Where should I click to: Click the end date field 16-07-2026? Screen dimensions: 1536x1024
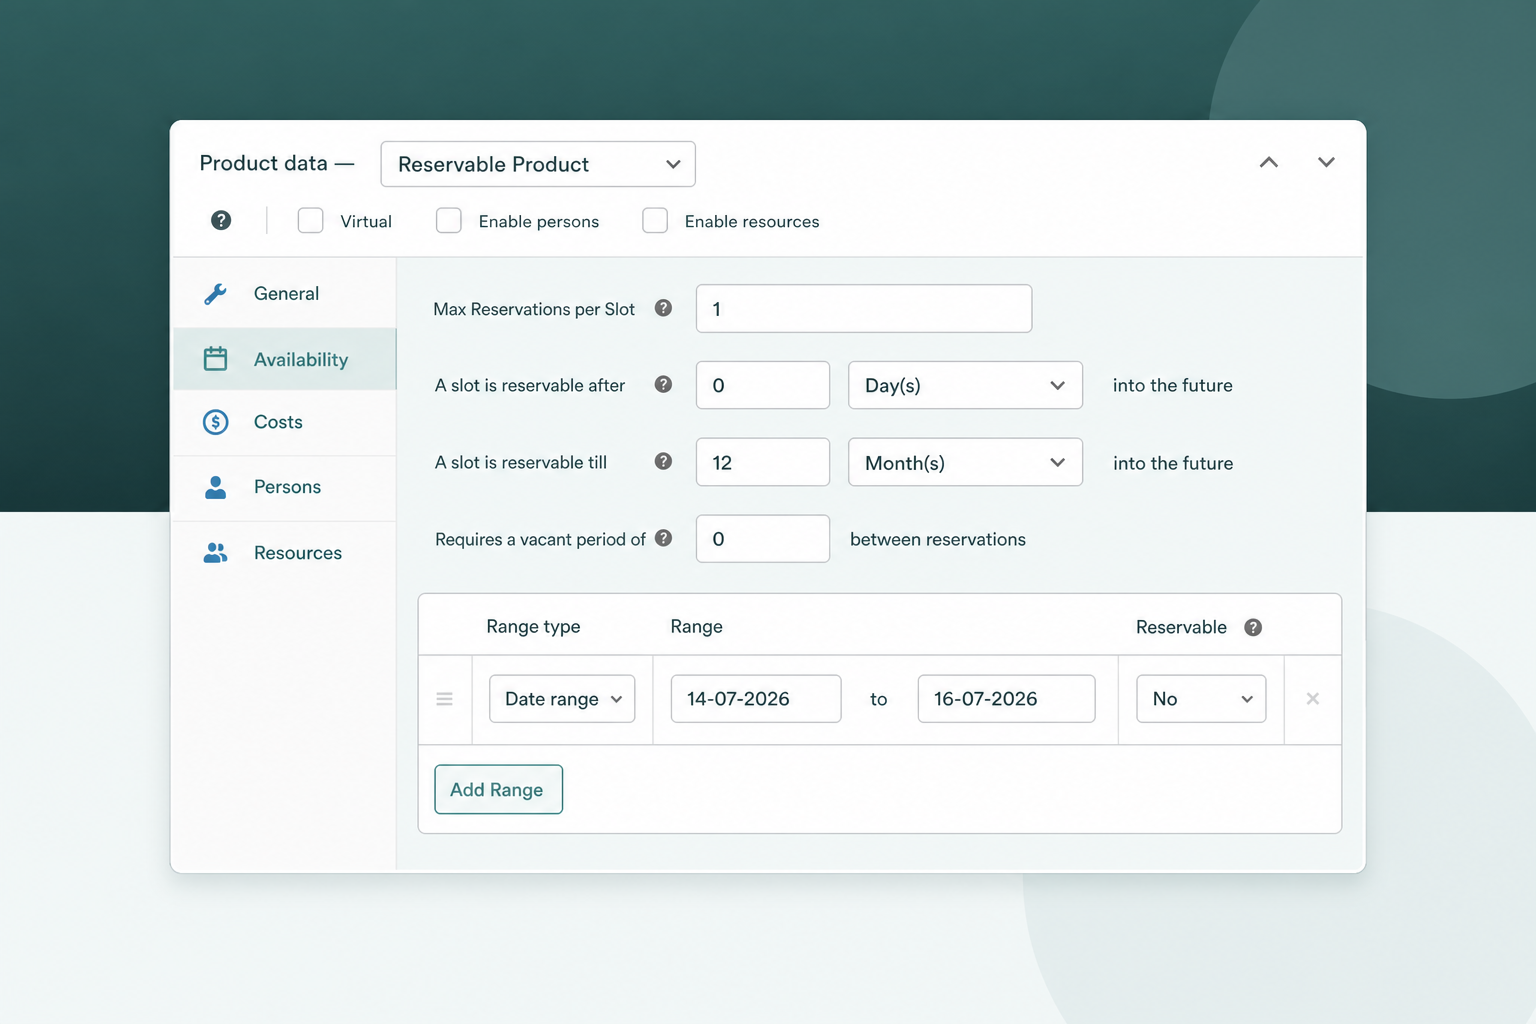click(1006, 699)
